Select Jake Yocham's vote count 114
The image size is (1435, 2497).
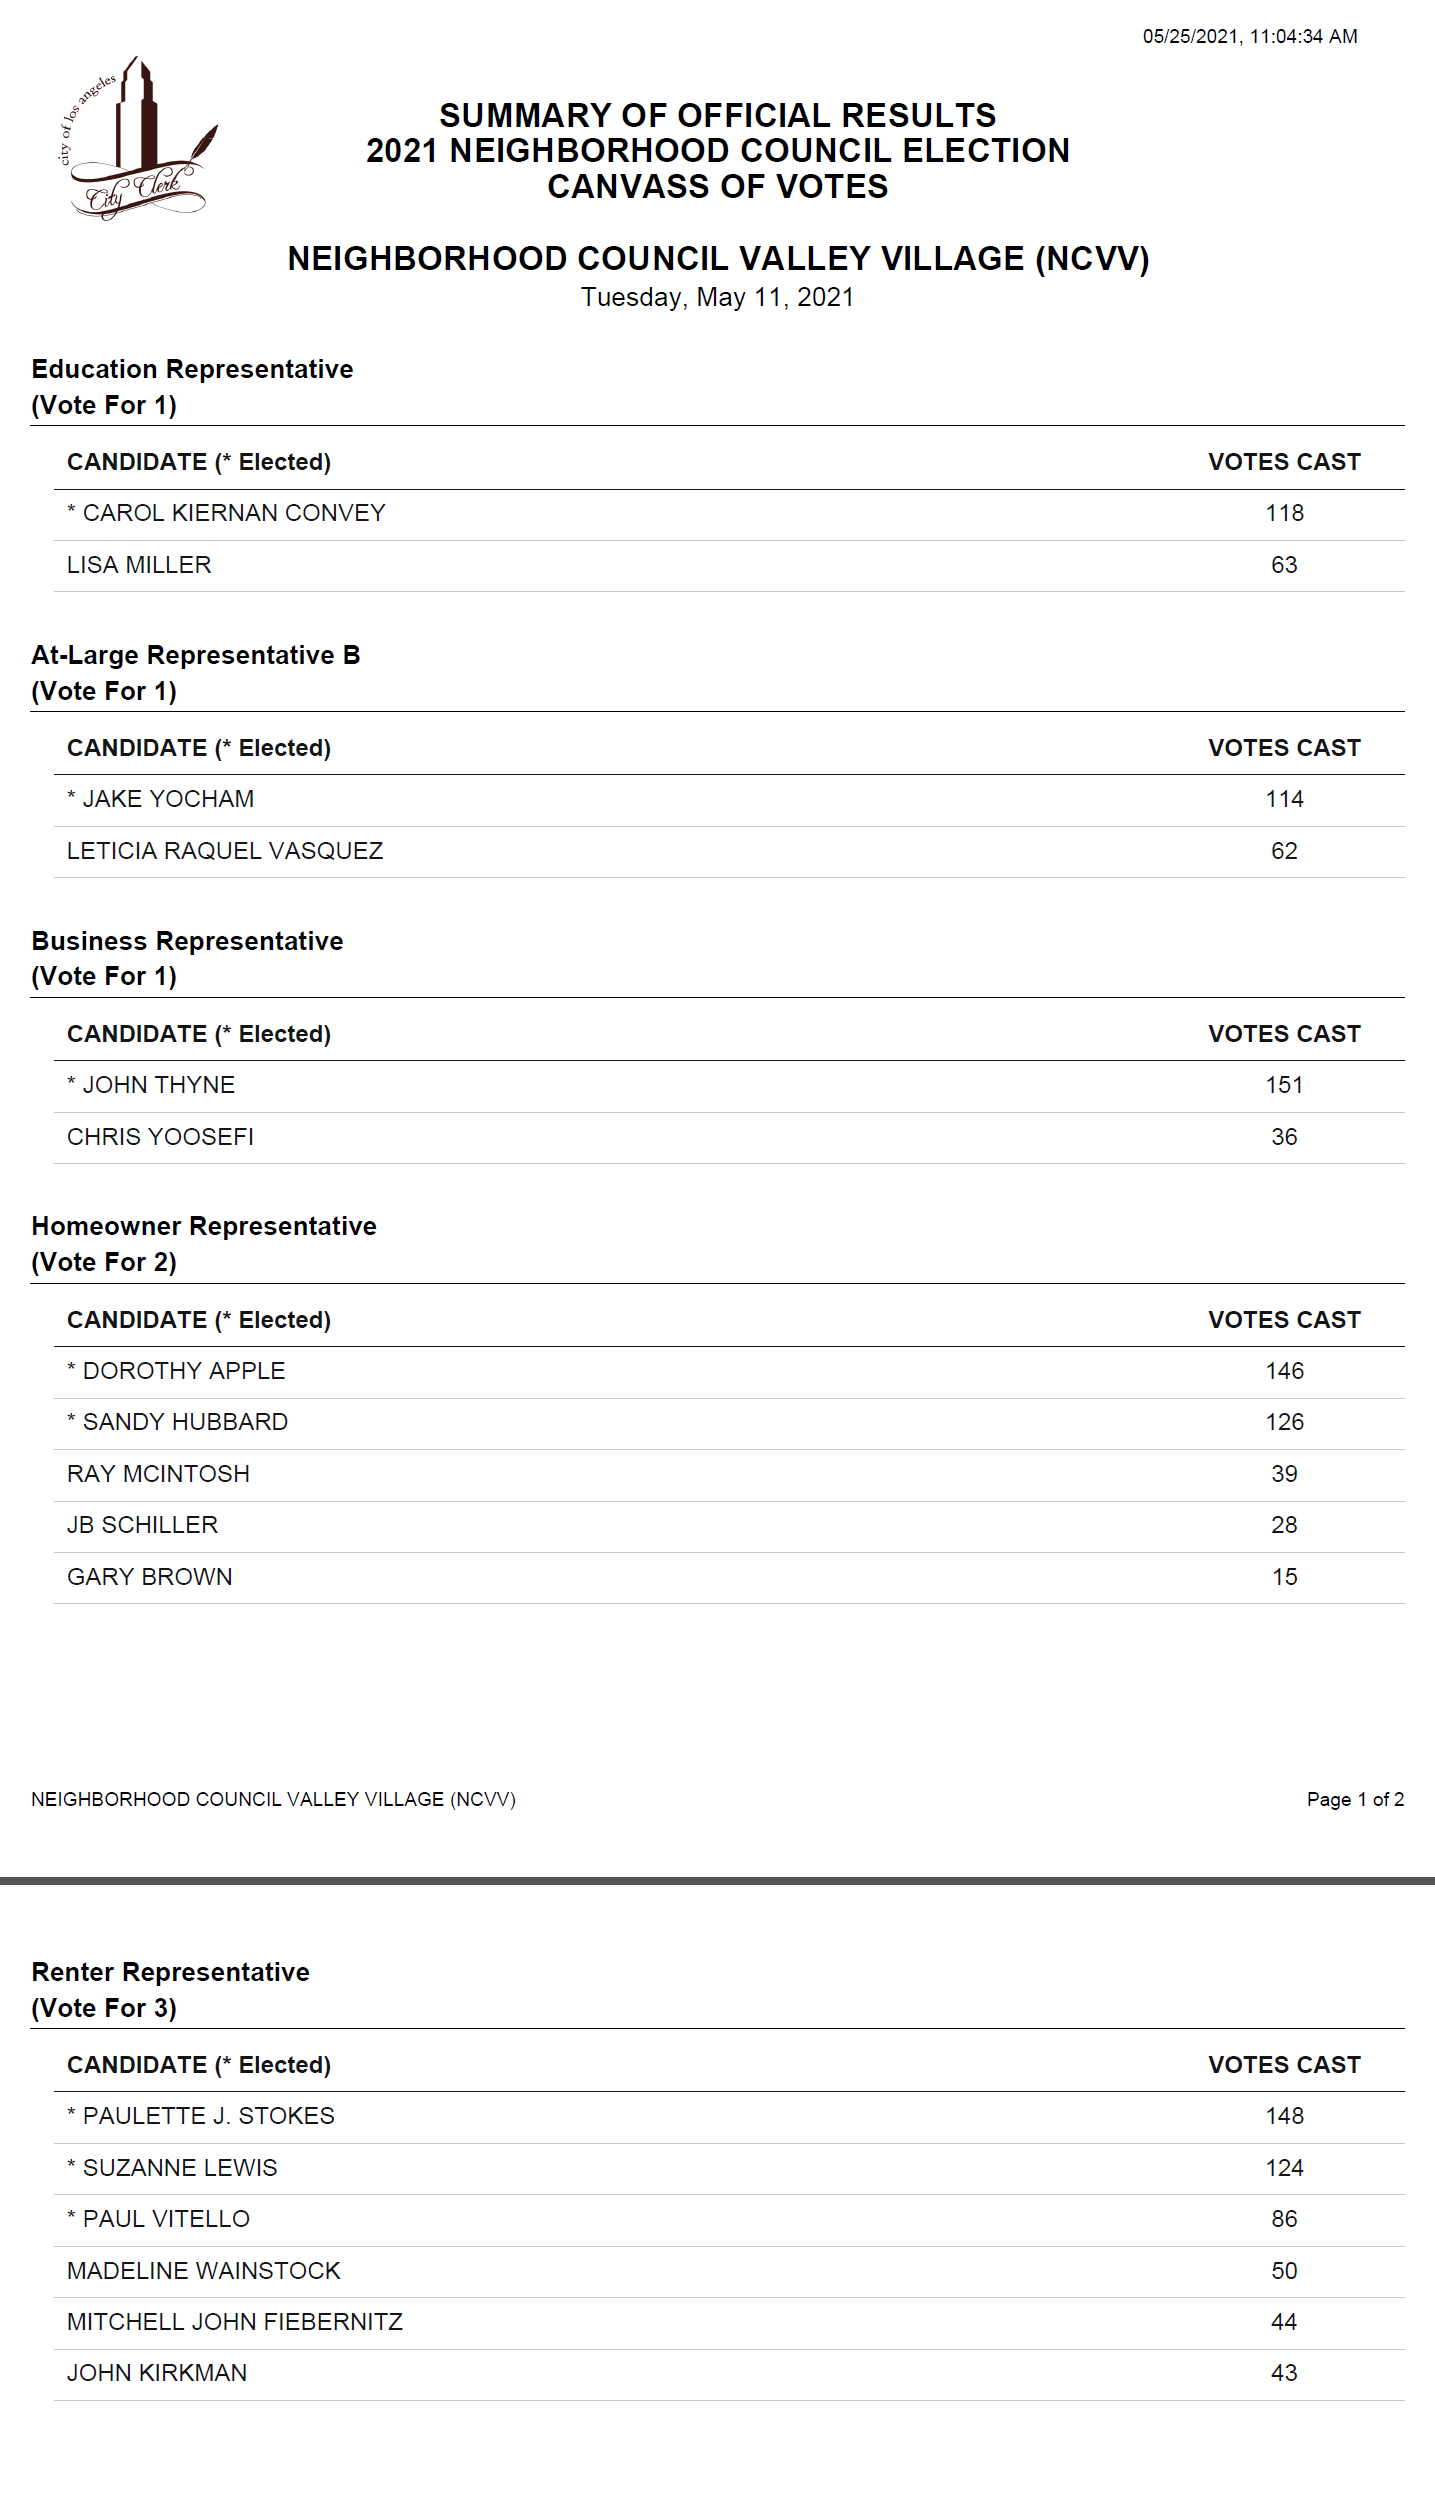pyautogui.click(x=1284, y=799)
